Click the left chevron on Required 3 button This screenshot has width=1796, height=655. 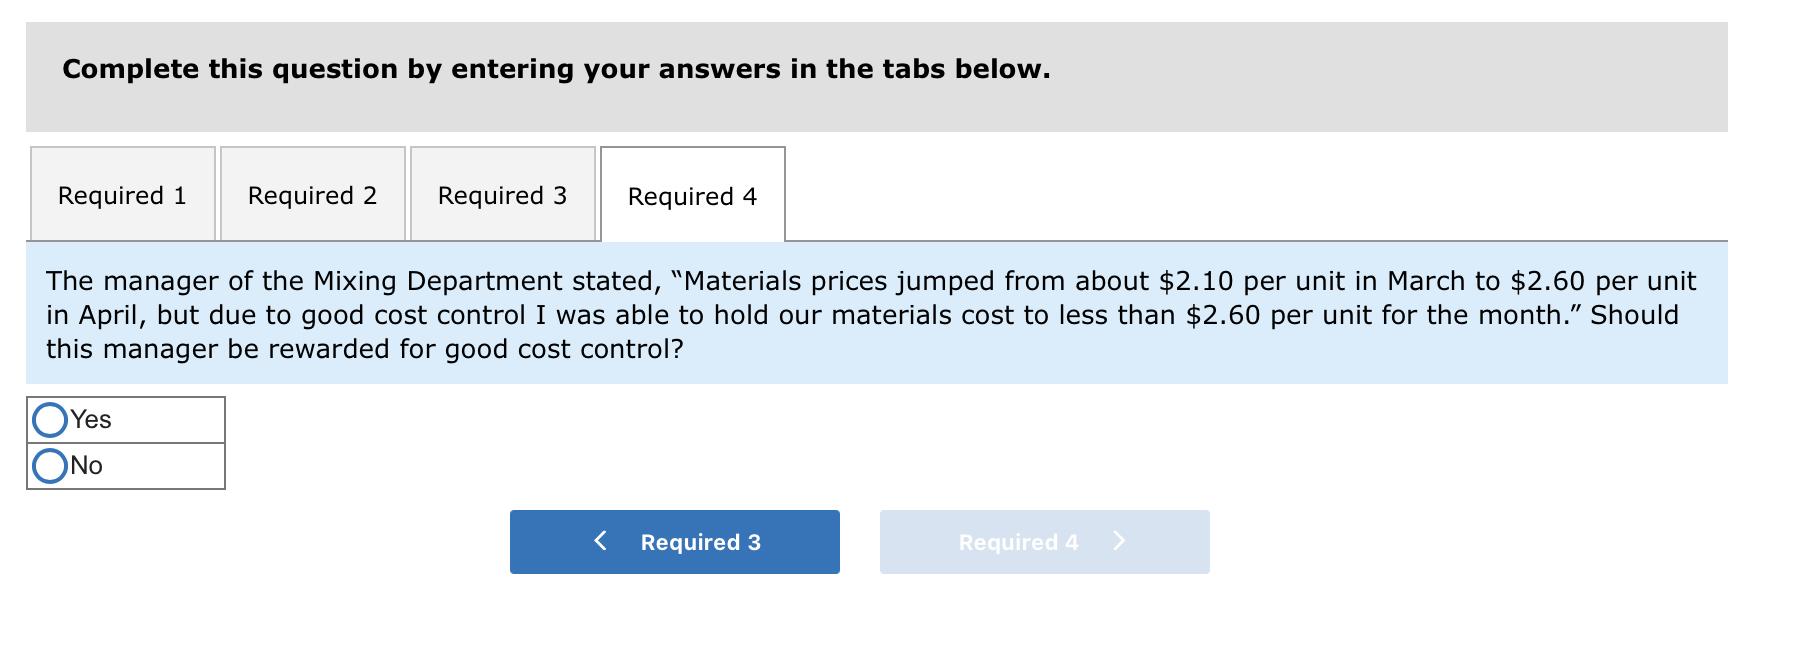click(x=601, y=541)
